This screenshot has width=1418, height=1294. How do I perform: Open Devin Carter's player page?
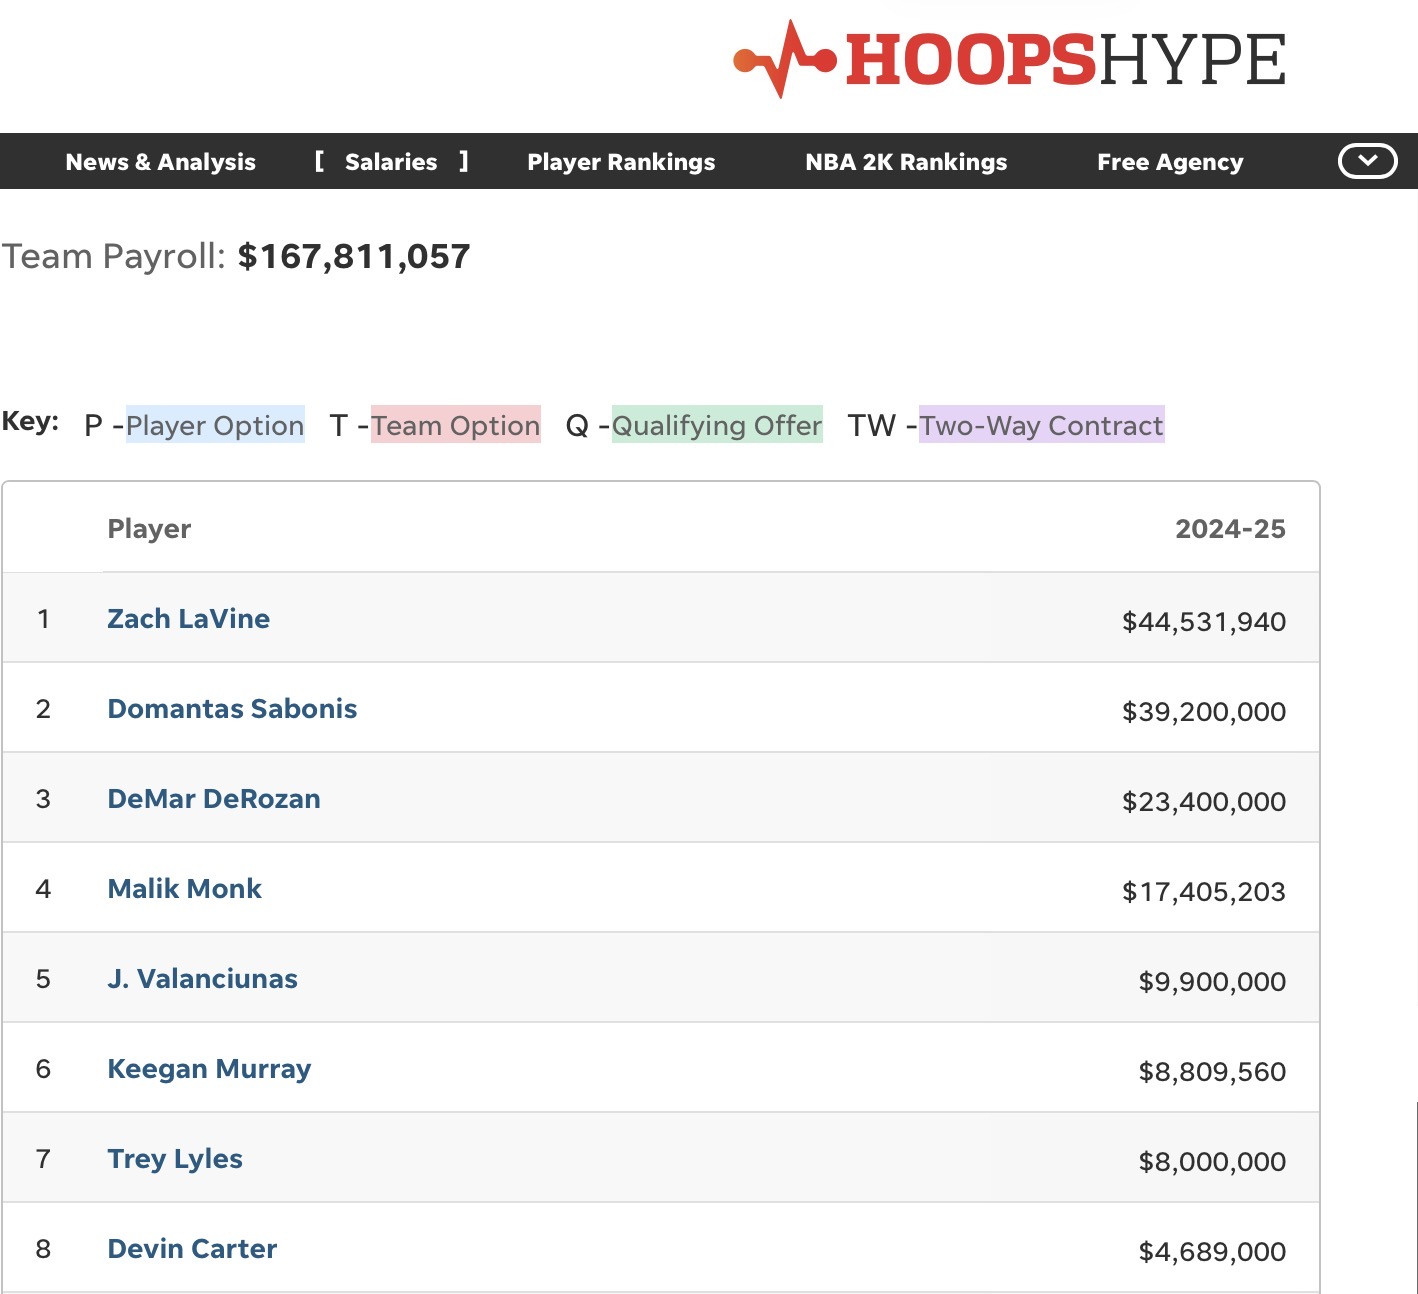click(192, 1249)
